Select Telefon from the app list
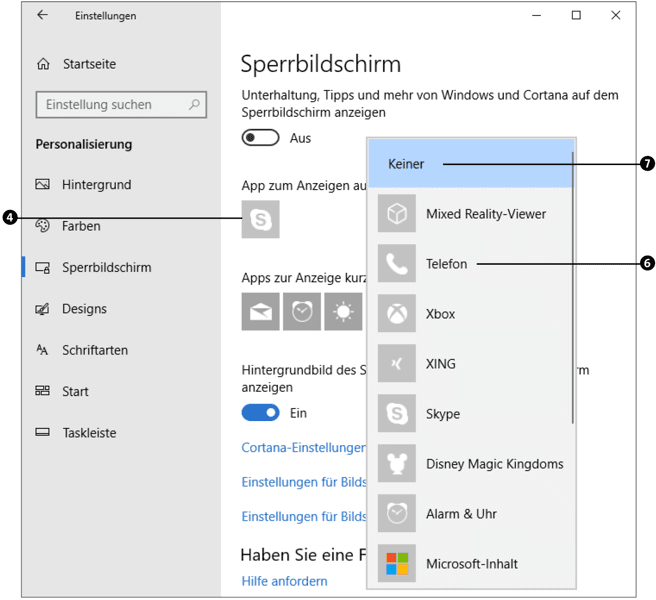Screen dimensions: 656x600 pos(470,264)
